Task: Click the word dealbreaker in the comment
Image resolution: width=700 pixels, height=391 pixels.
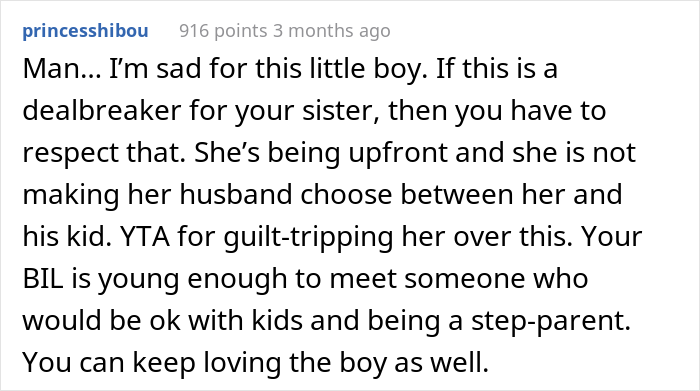Action: click(101, 111)
